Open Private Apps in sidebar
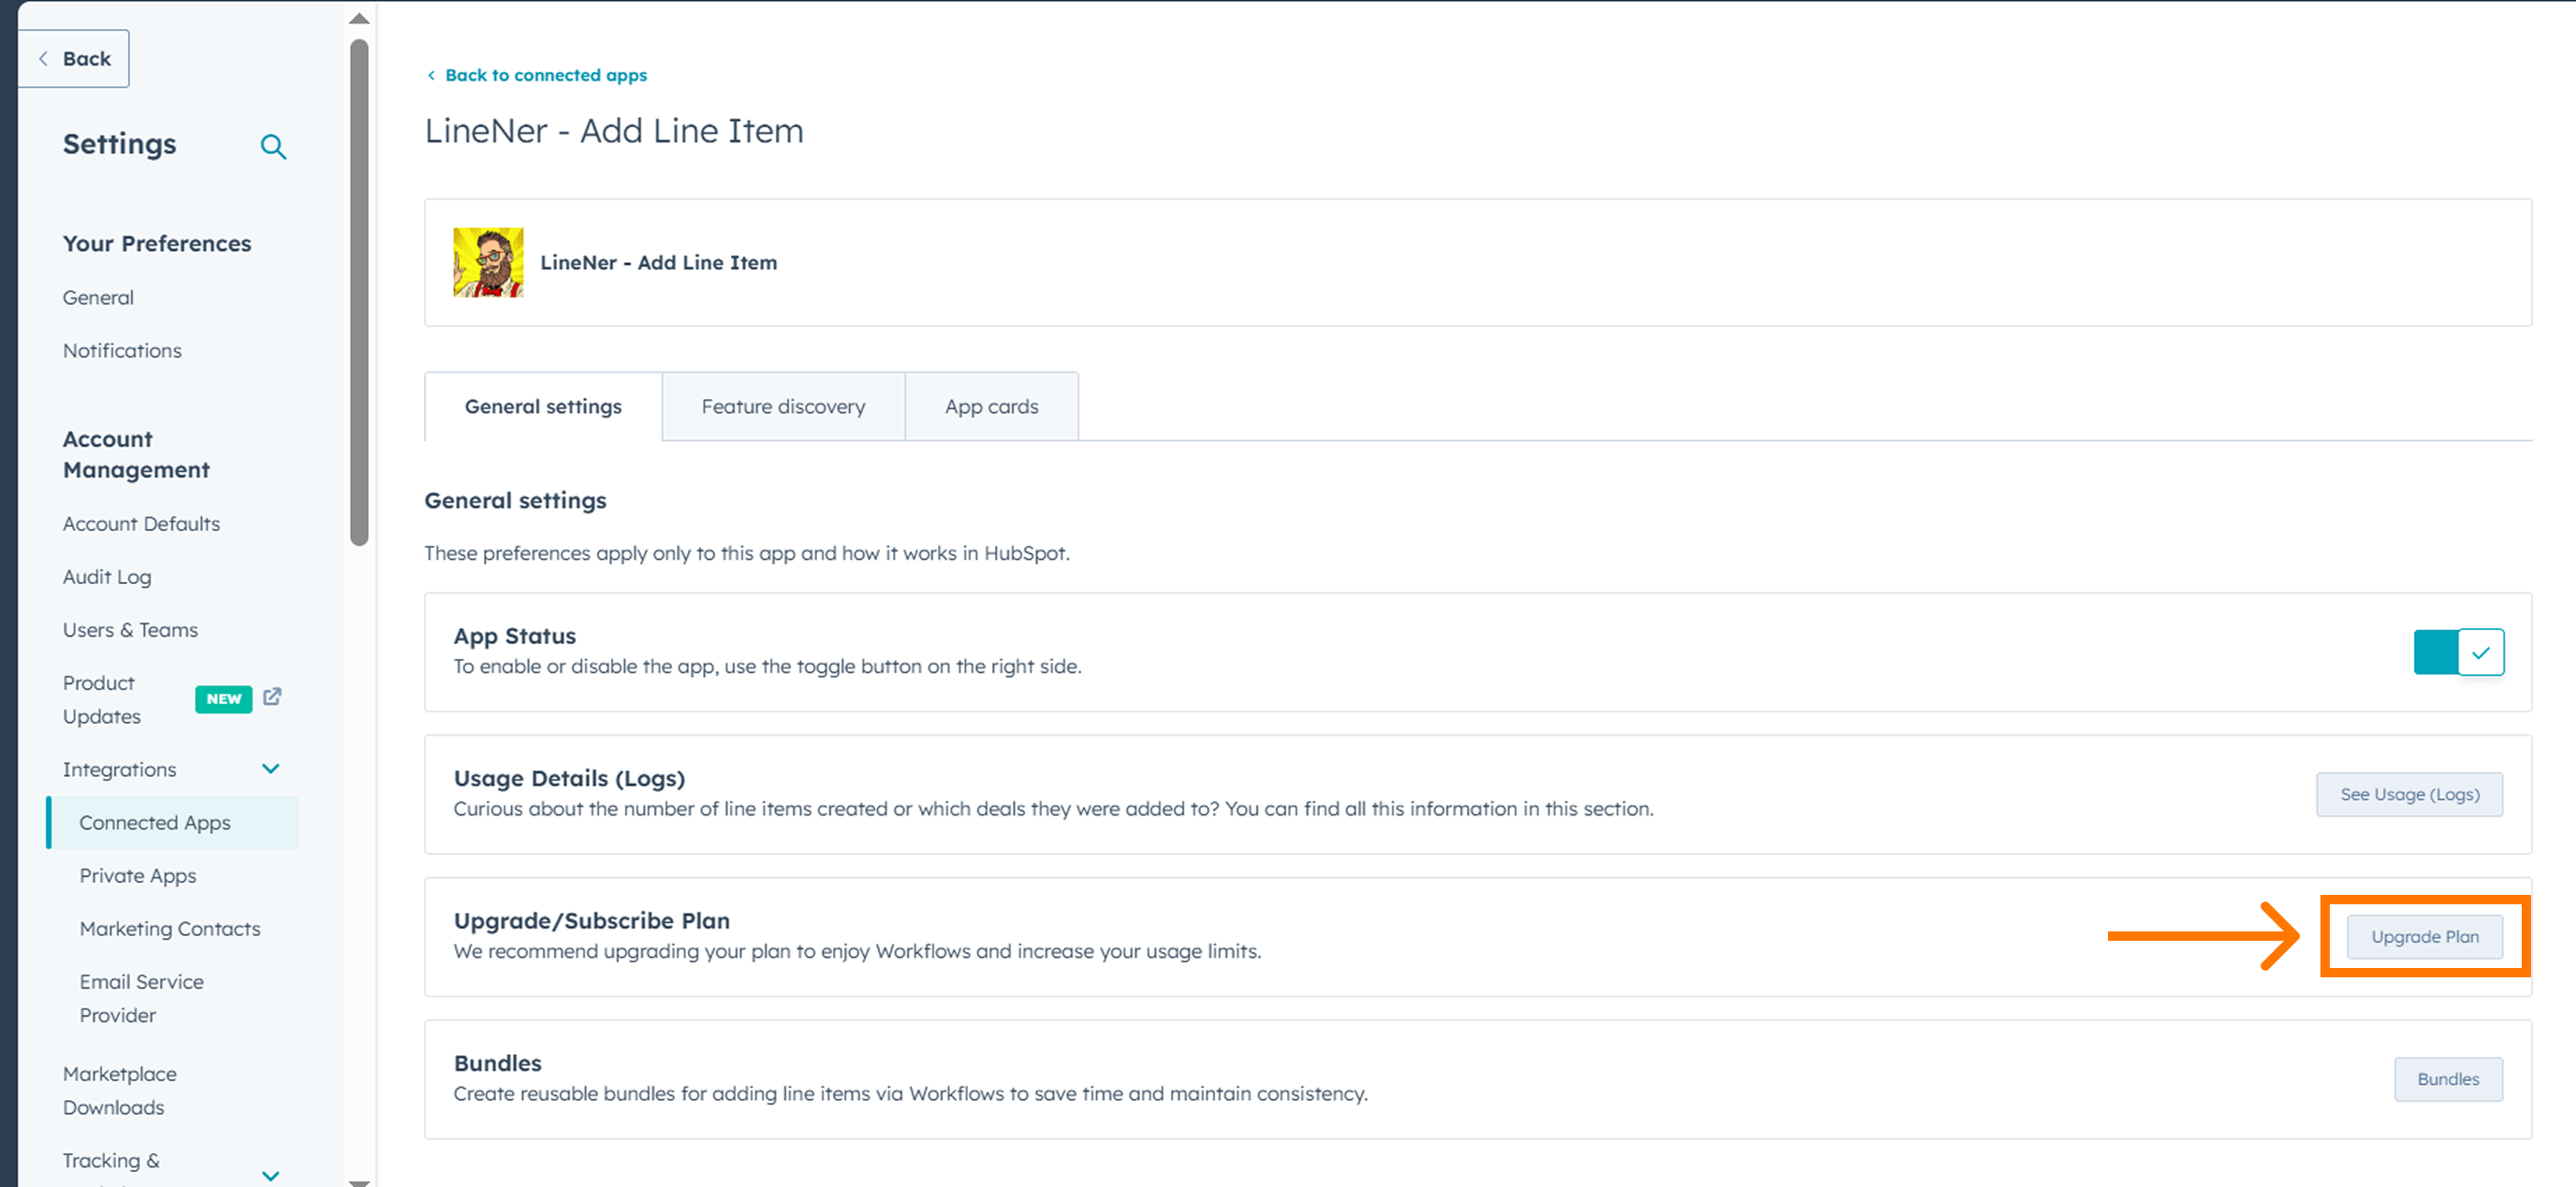Image resolution: width=2576 pixels, height=1187 pixels. pos(138,875)
